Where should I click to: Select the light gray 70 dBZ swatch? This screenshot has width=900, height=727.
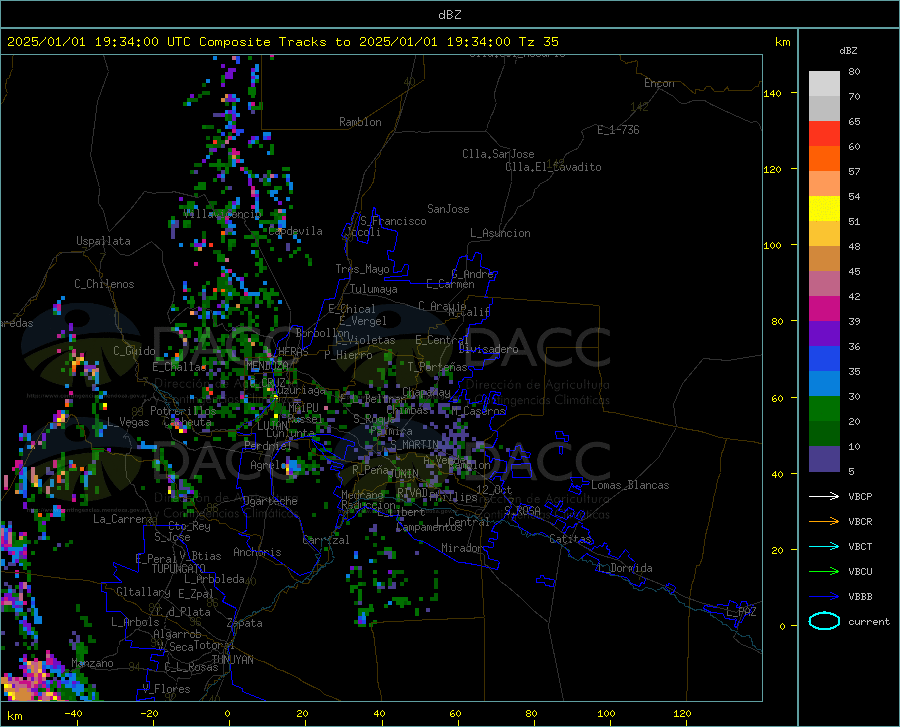coord(824,84)
